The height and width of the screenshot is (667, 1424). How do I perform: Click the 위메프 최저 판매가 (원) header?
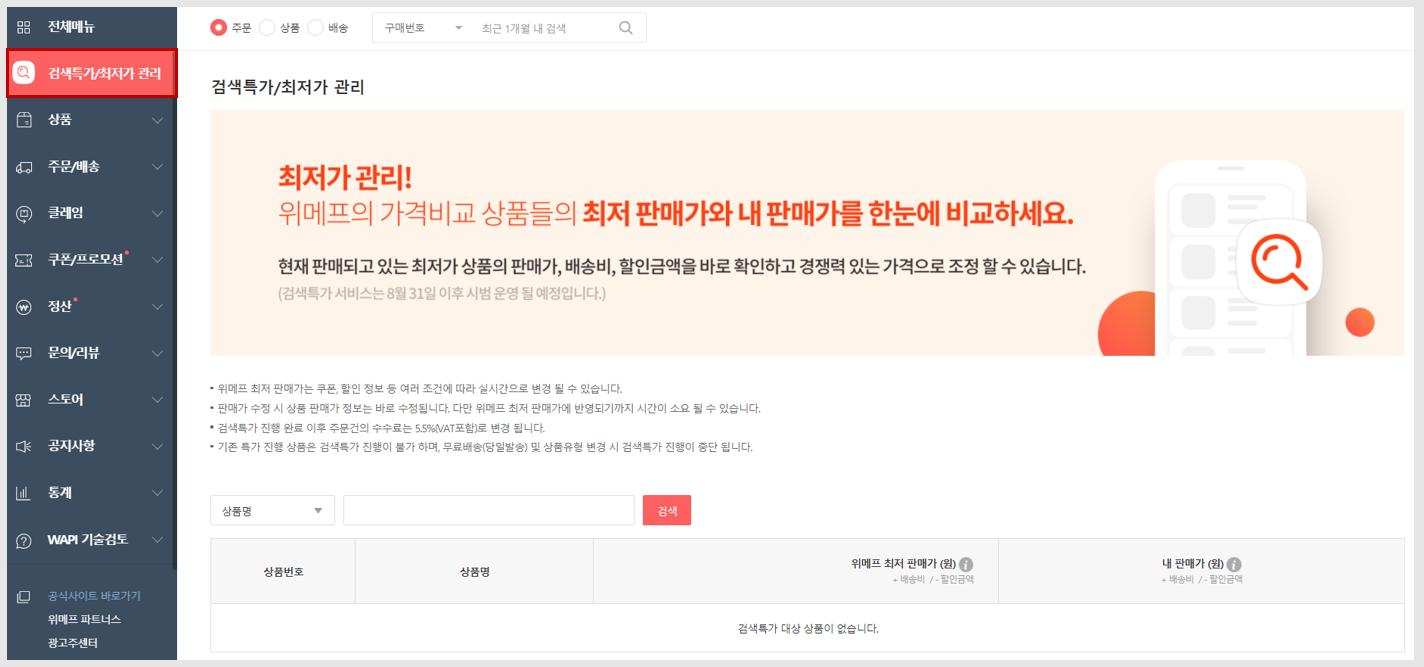pyautogui.click(x=903, y=564)
